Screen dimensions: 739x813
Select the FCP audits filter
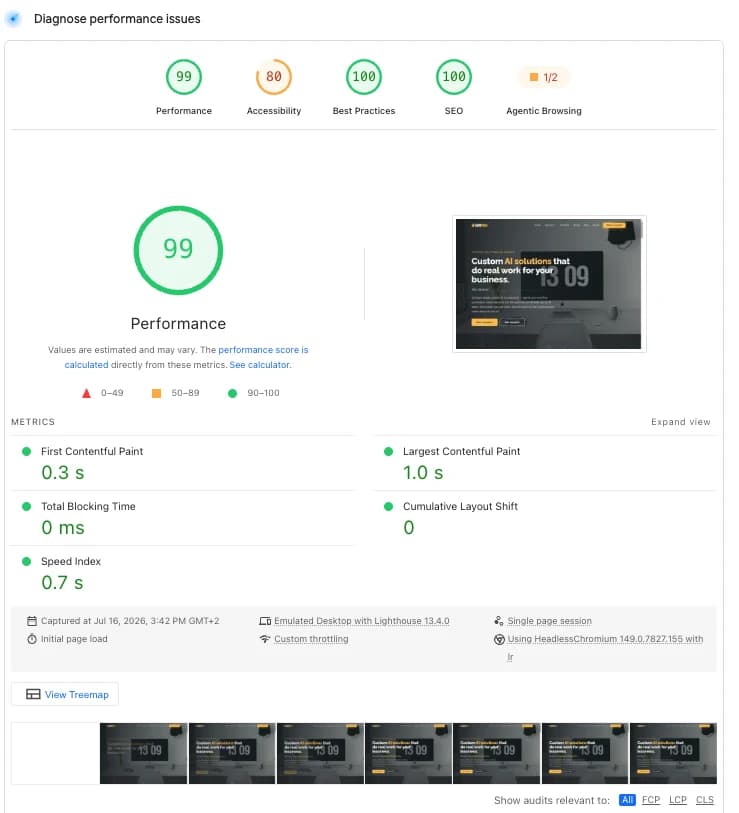coord(651,800)
